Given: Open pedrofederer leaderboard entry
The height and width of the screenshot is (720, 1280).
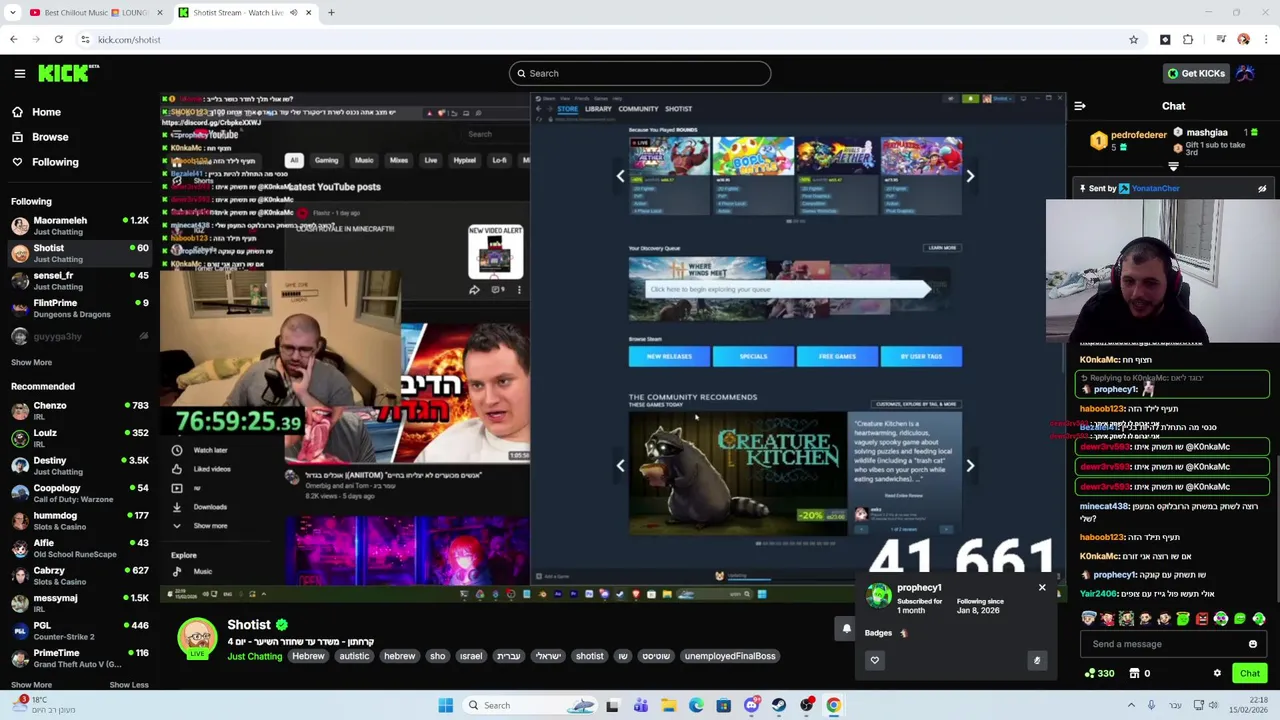Looking at the screenshot, I should [1130, 140].
